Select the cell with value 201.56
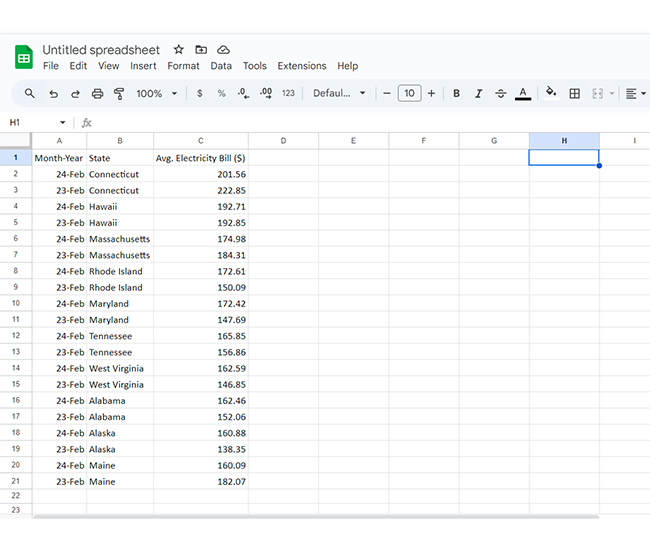The height and width of the screenshot is (550, 650). [x=201, y=174]
